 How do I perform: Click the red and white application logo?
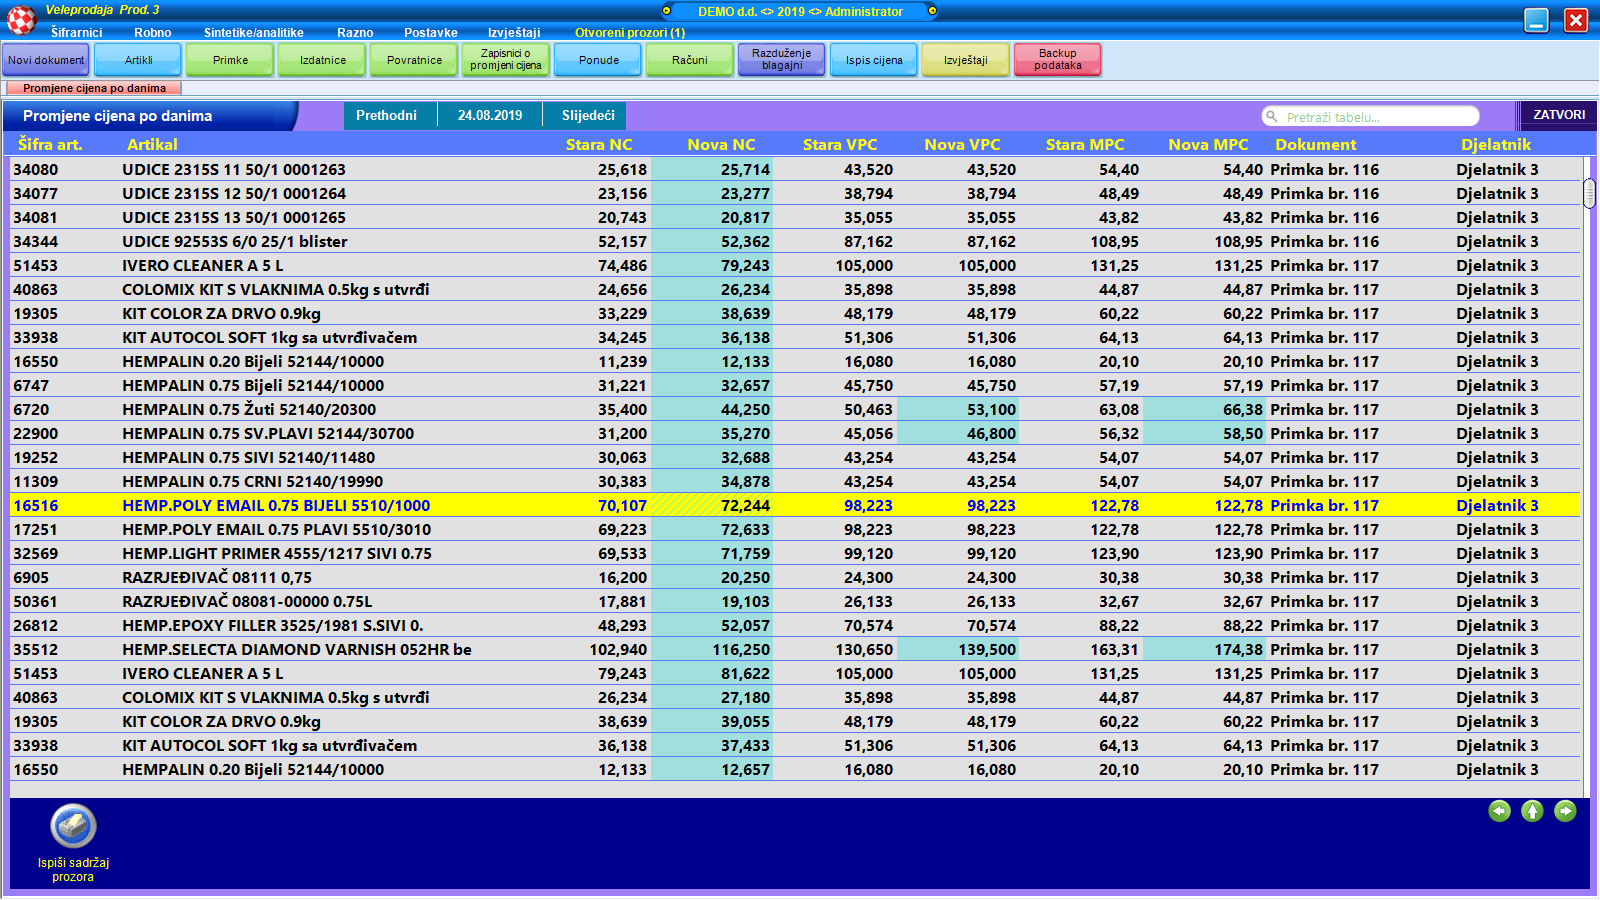[21, 19]
